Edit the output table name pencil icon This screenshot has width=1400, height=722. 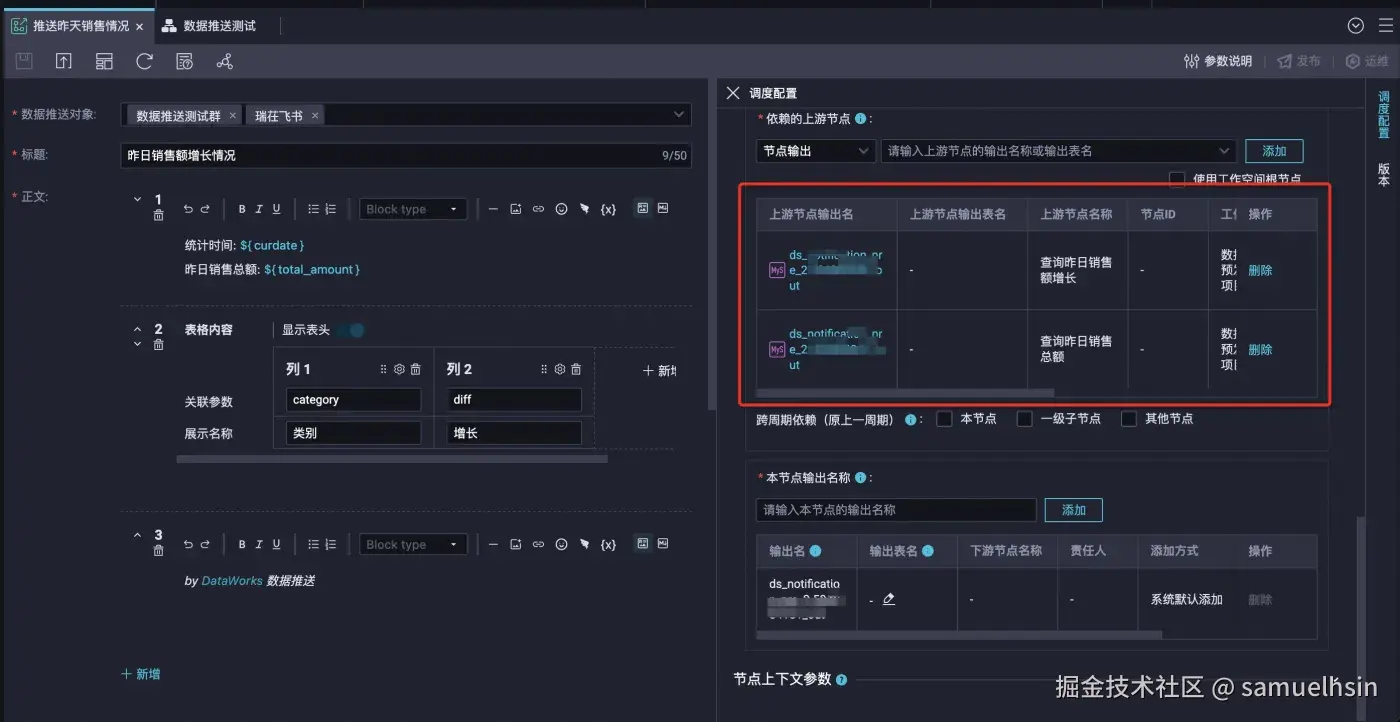tap(889, 599)
